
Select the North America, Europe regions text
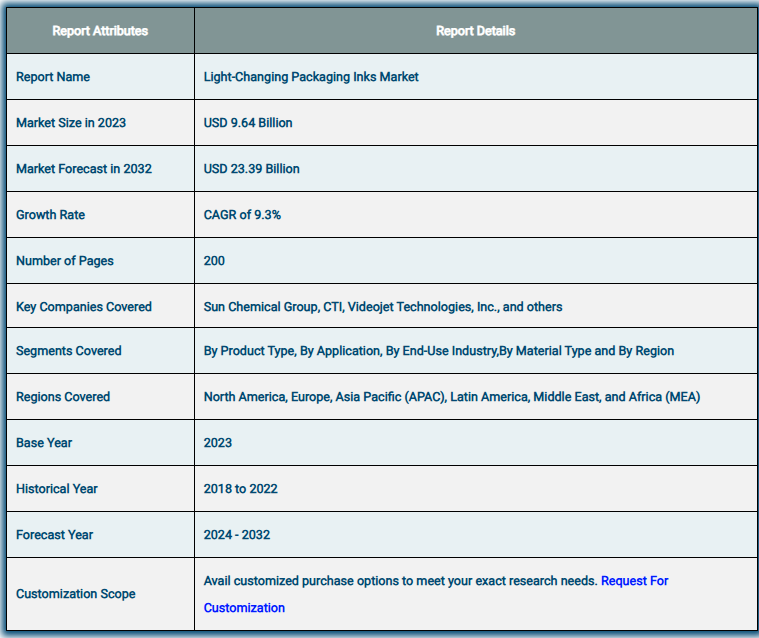coord(452,397)
